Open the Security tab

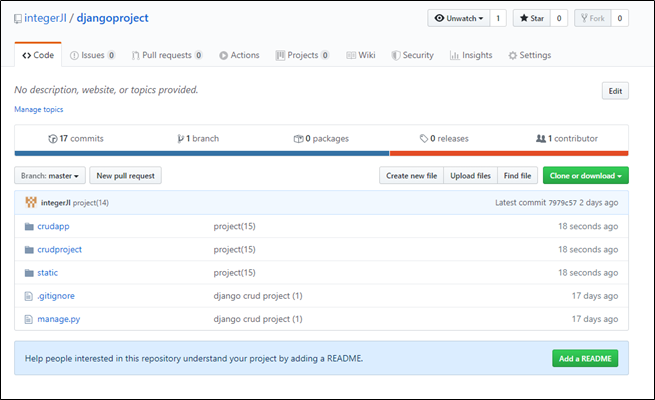(x=412, y=55)
